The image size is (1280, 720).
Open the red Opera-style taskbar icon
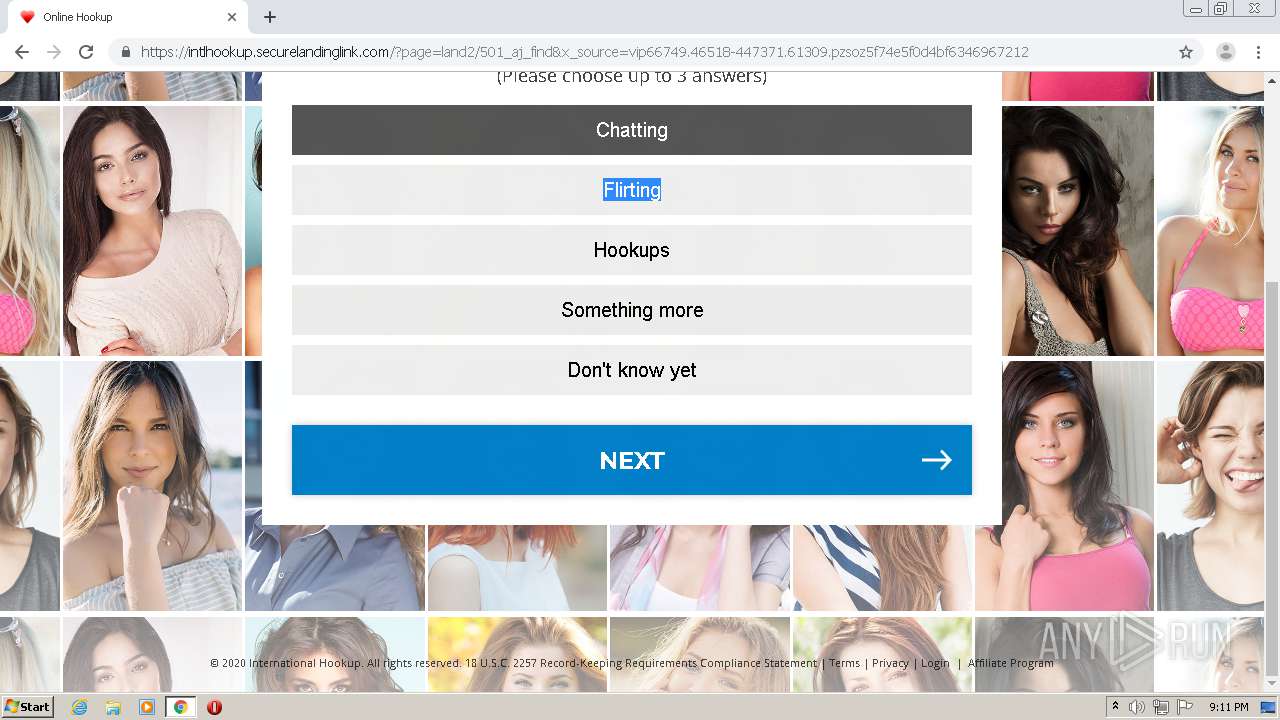(x=214, y=707)
